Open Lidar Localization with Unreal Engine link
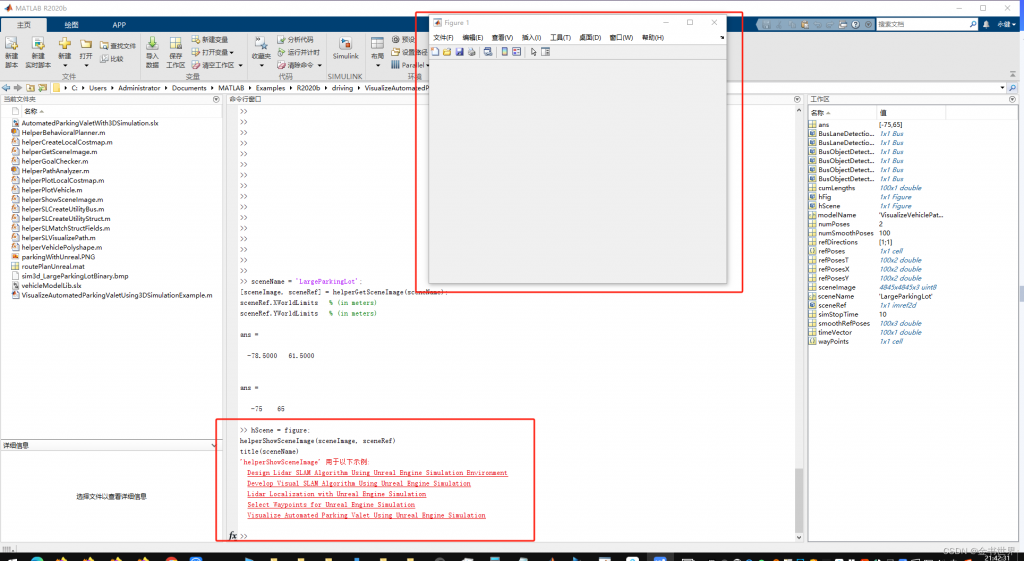The image size is (1024, 561). [336, 494]
